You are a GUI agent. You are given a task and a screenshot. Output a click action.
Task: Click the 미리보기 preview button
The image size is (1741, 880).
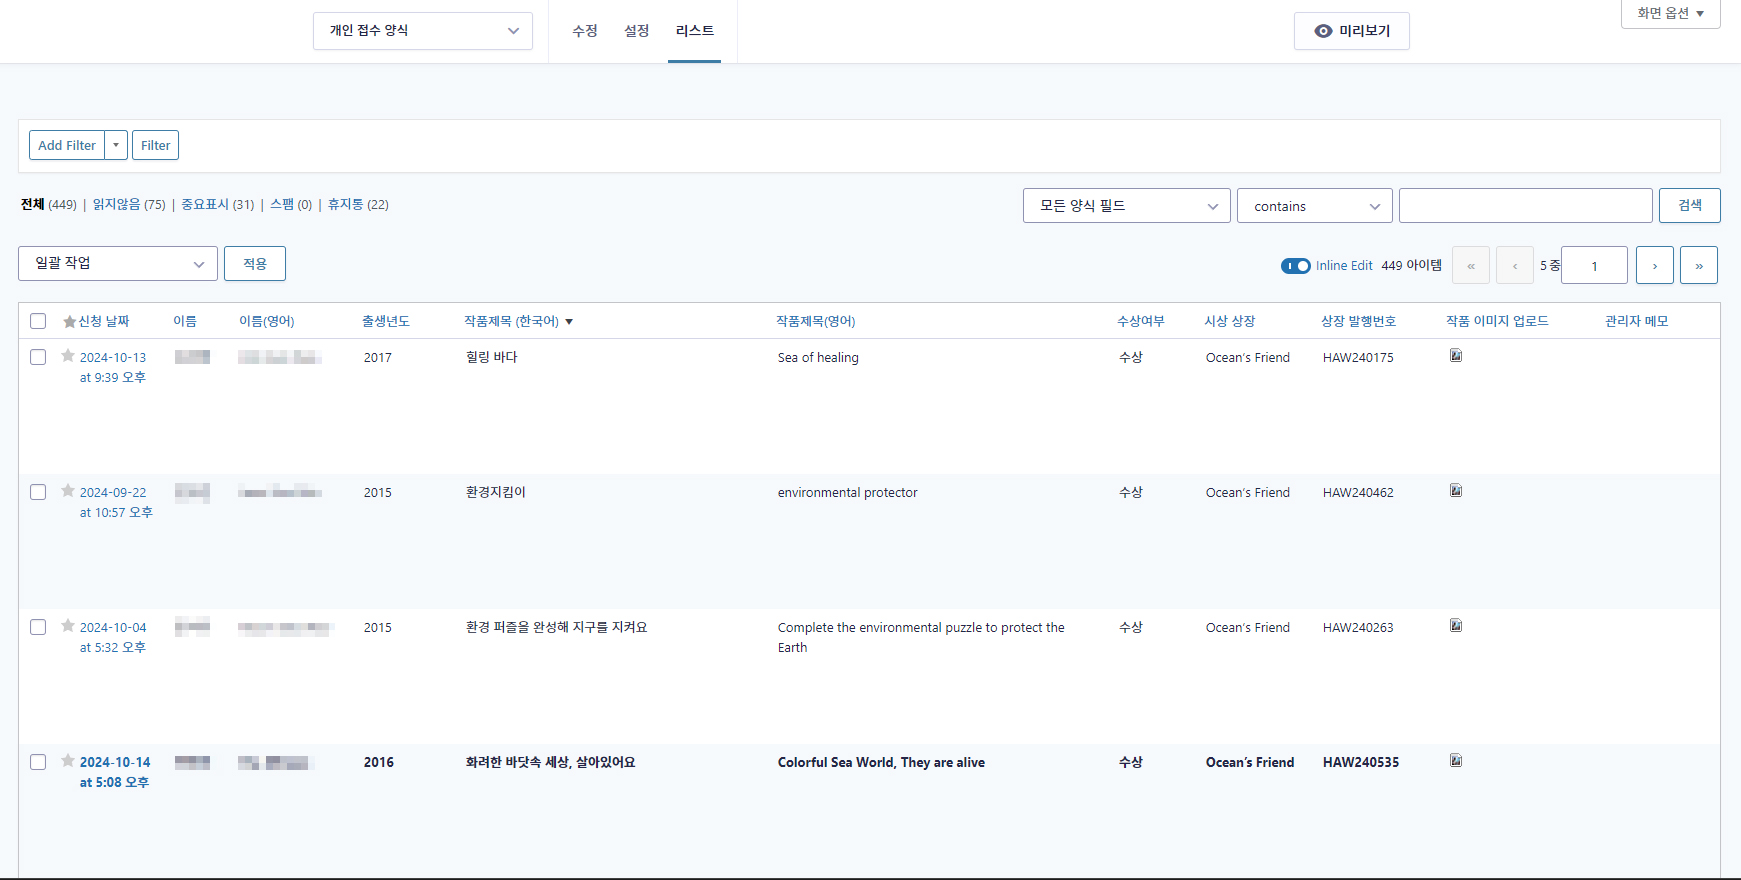click(1351, 31)
